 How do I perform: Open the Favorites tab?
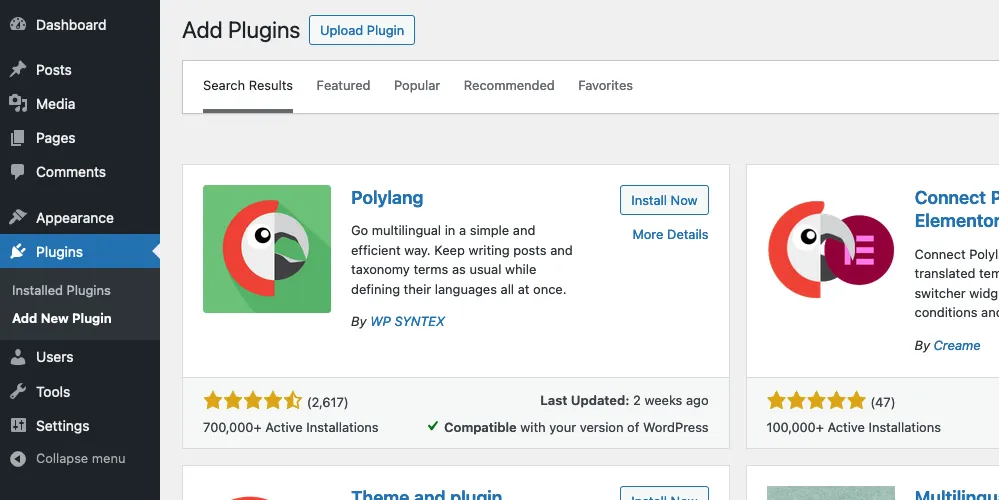(x=605, y=85)
